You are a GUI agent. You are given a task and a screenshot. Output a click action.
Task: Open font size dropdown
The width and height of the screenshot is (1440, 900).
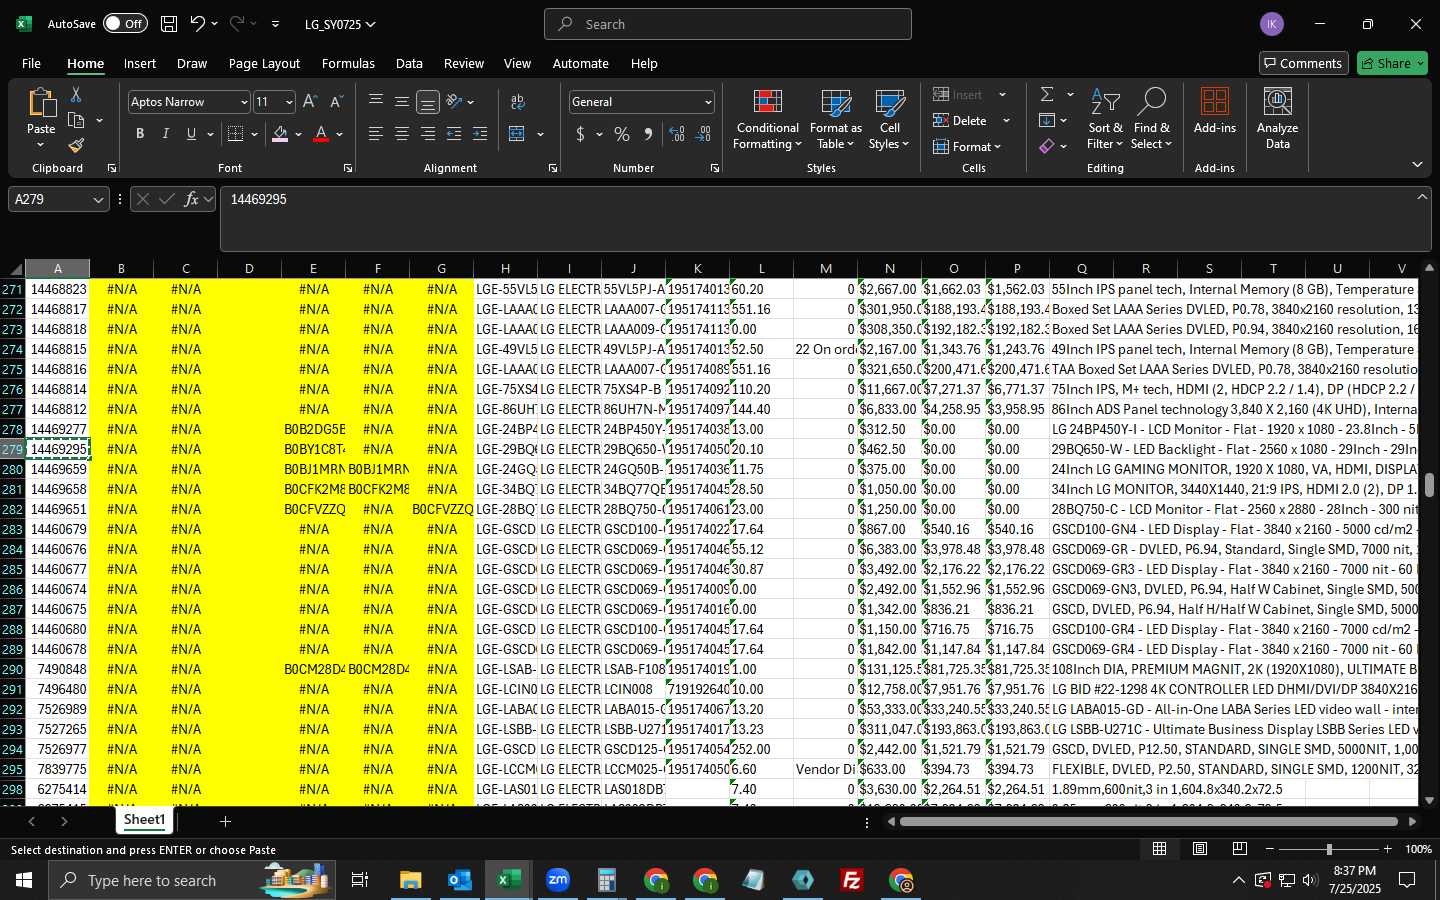tap(289, 102)
